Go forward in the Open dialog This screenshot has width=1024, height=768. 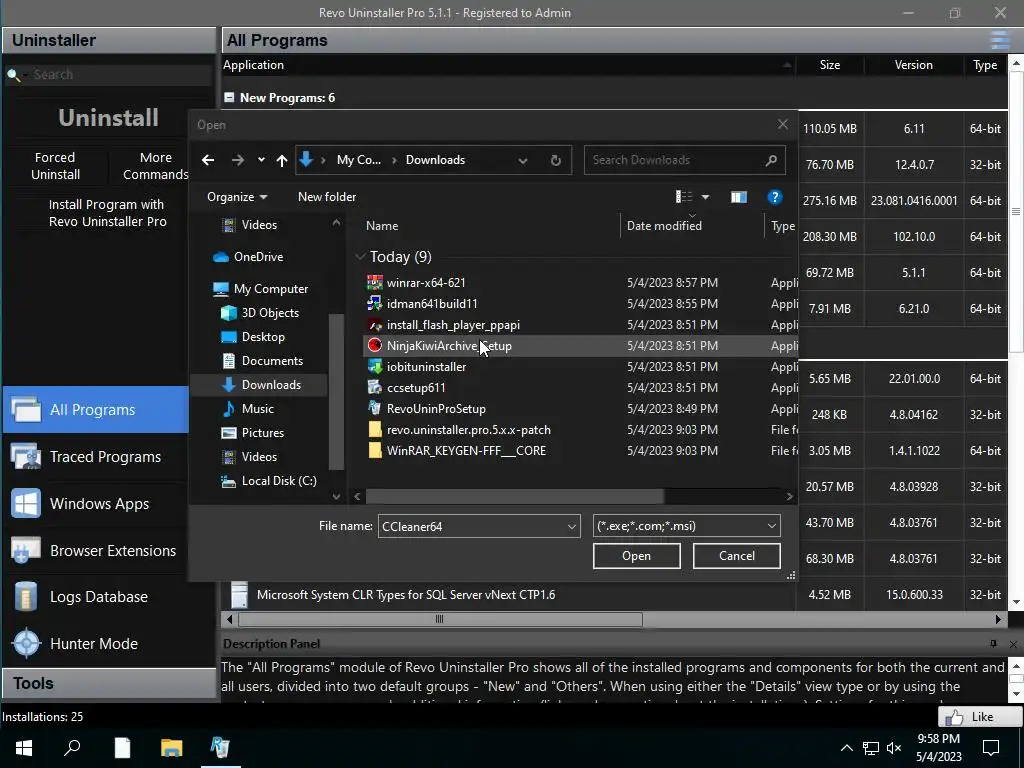pos(238,160)
